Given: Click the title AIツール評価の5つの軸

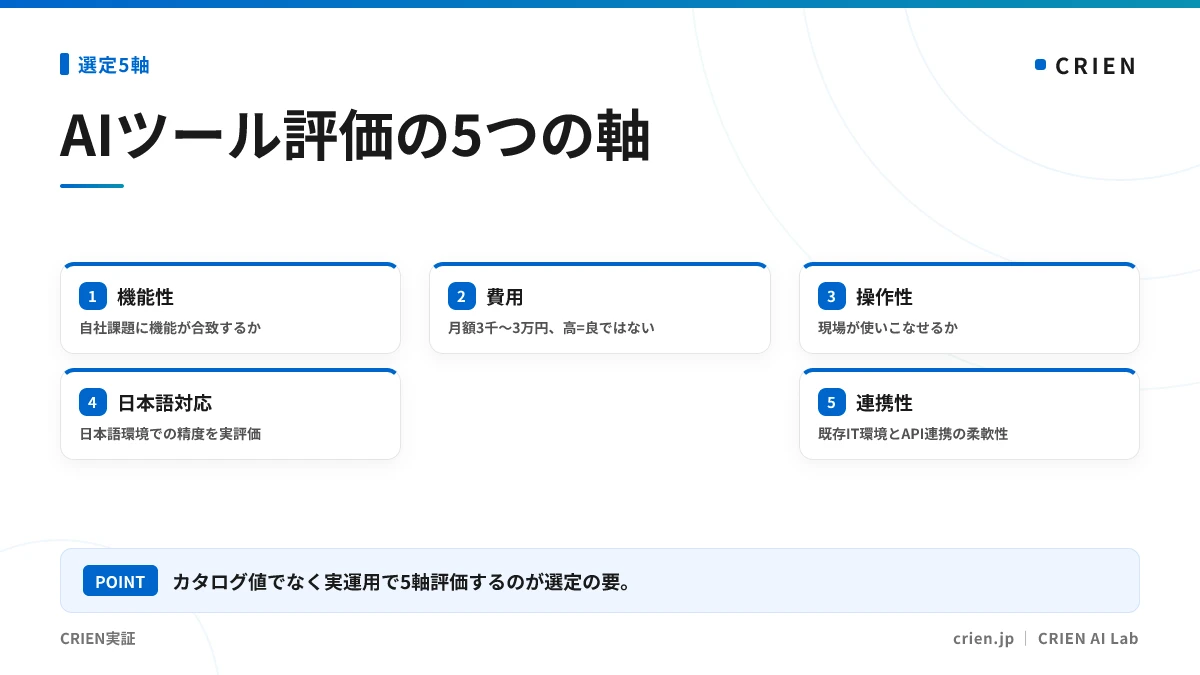Looking at the screenshot, I should (355, 135).
